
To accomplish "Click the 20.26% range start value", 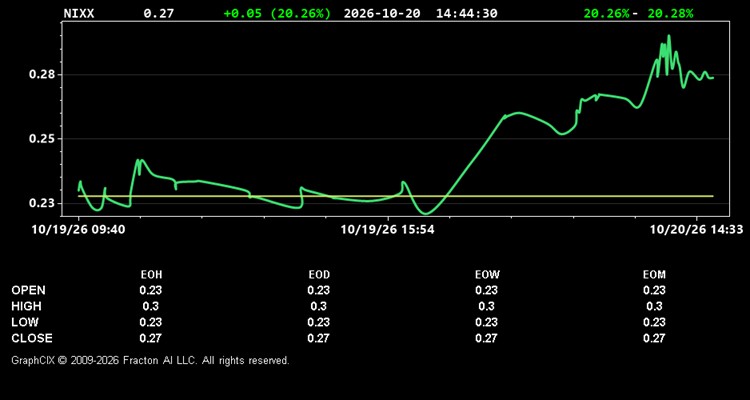I will coord(607,13).
